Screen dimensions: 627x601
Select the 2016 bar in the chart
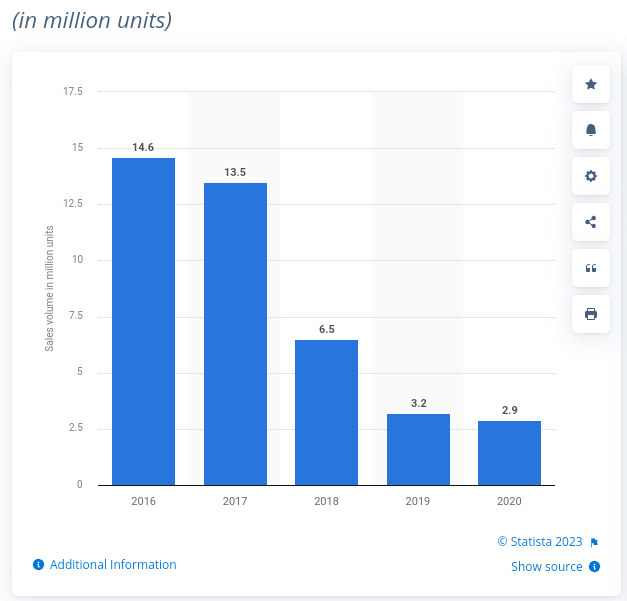(143, 321)
